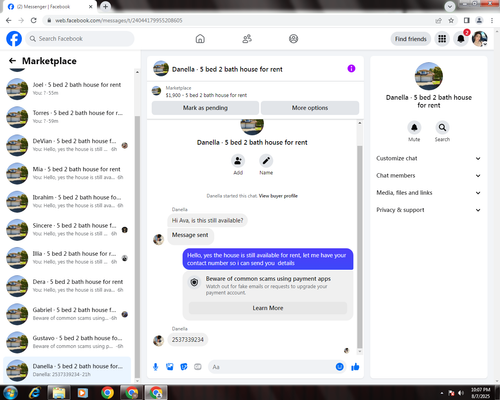The height and width of the screenshot is (400, 500).
Task: Click Find friends button
Action: [411, 39]
